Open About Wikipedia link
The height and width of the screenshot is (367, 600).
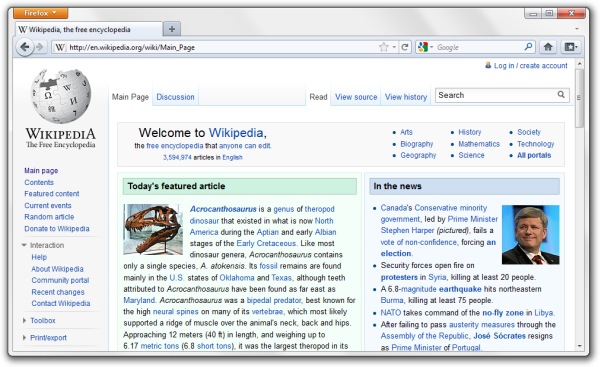coord(57,269)
